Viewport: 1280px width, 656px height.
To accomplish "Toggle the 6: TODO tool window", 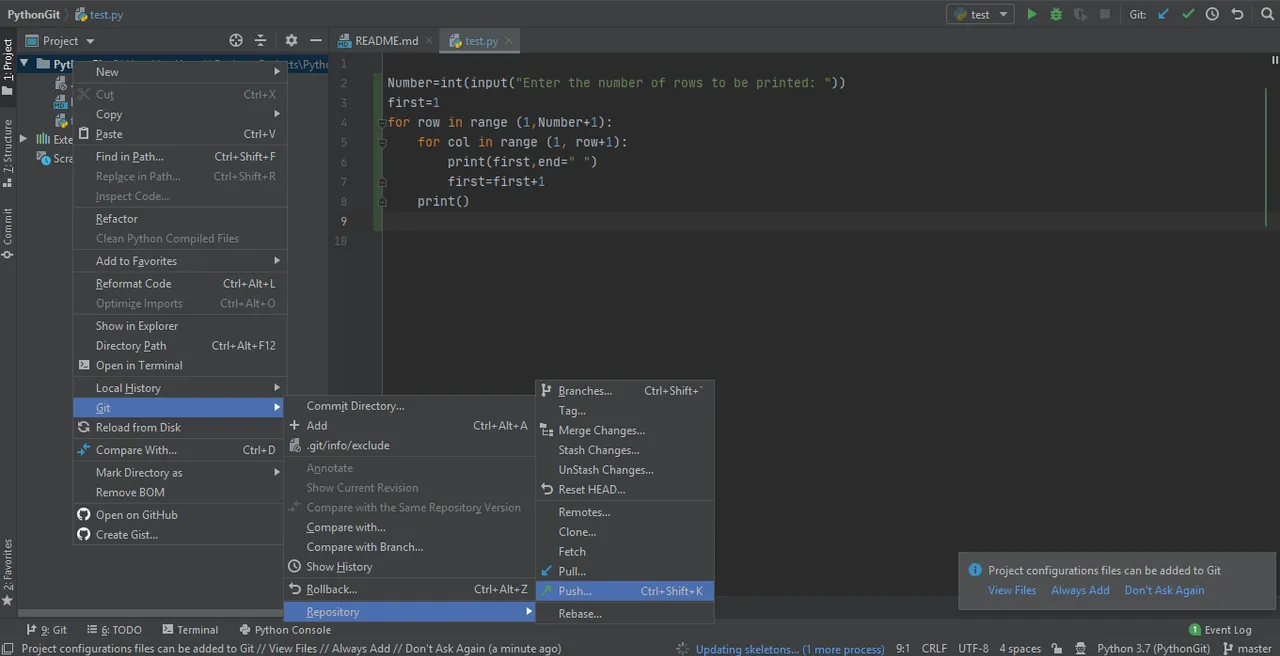I will click(114, 630).
